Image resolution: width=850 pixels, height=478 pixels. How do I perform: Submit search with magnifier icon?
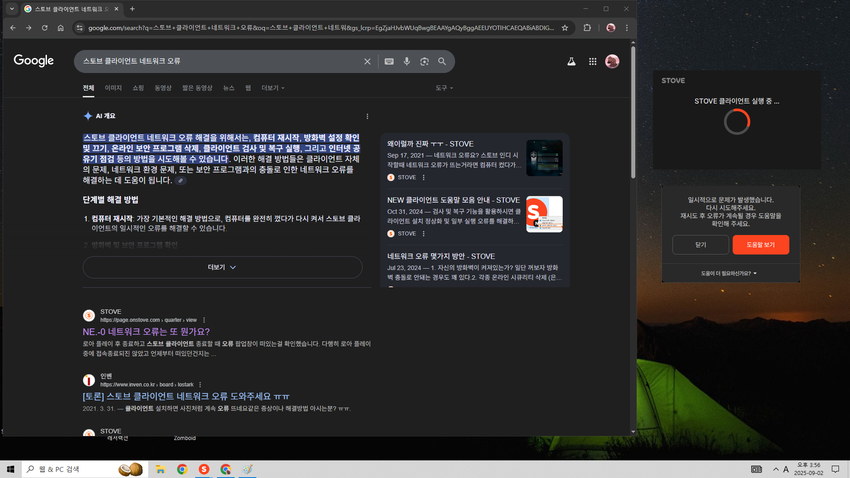[x=442, y=61]
